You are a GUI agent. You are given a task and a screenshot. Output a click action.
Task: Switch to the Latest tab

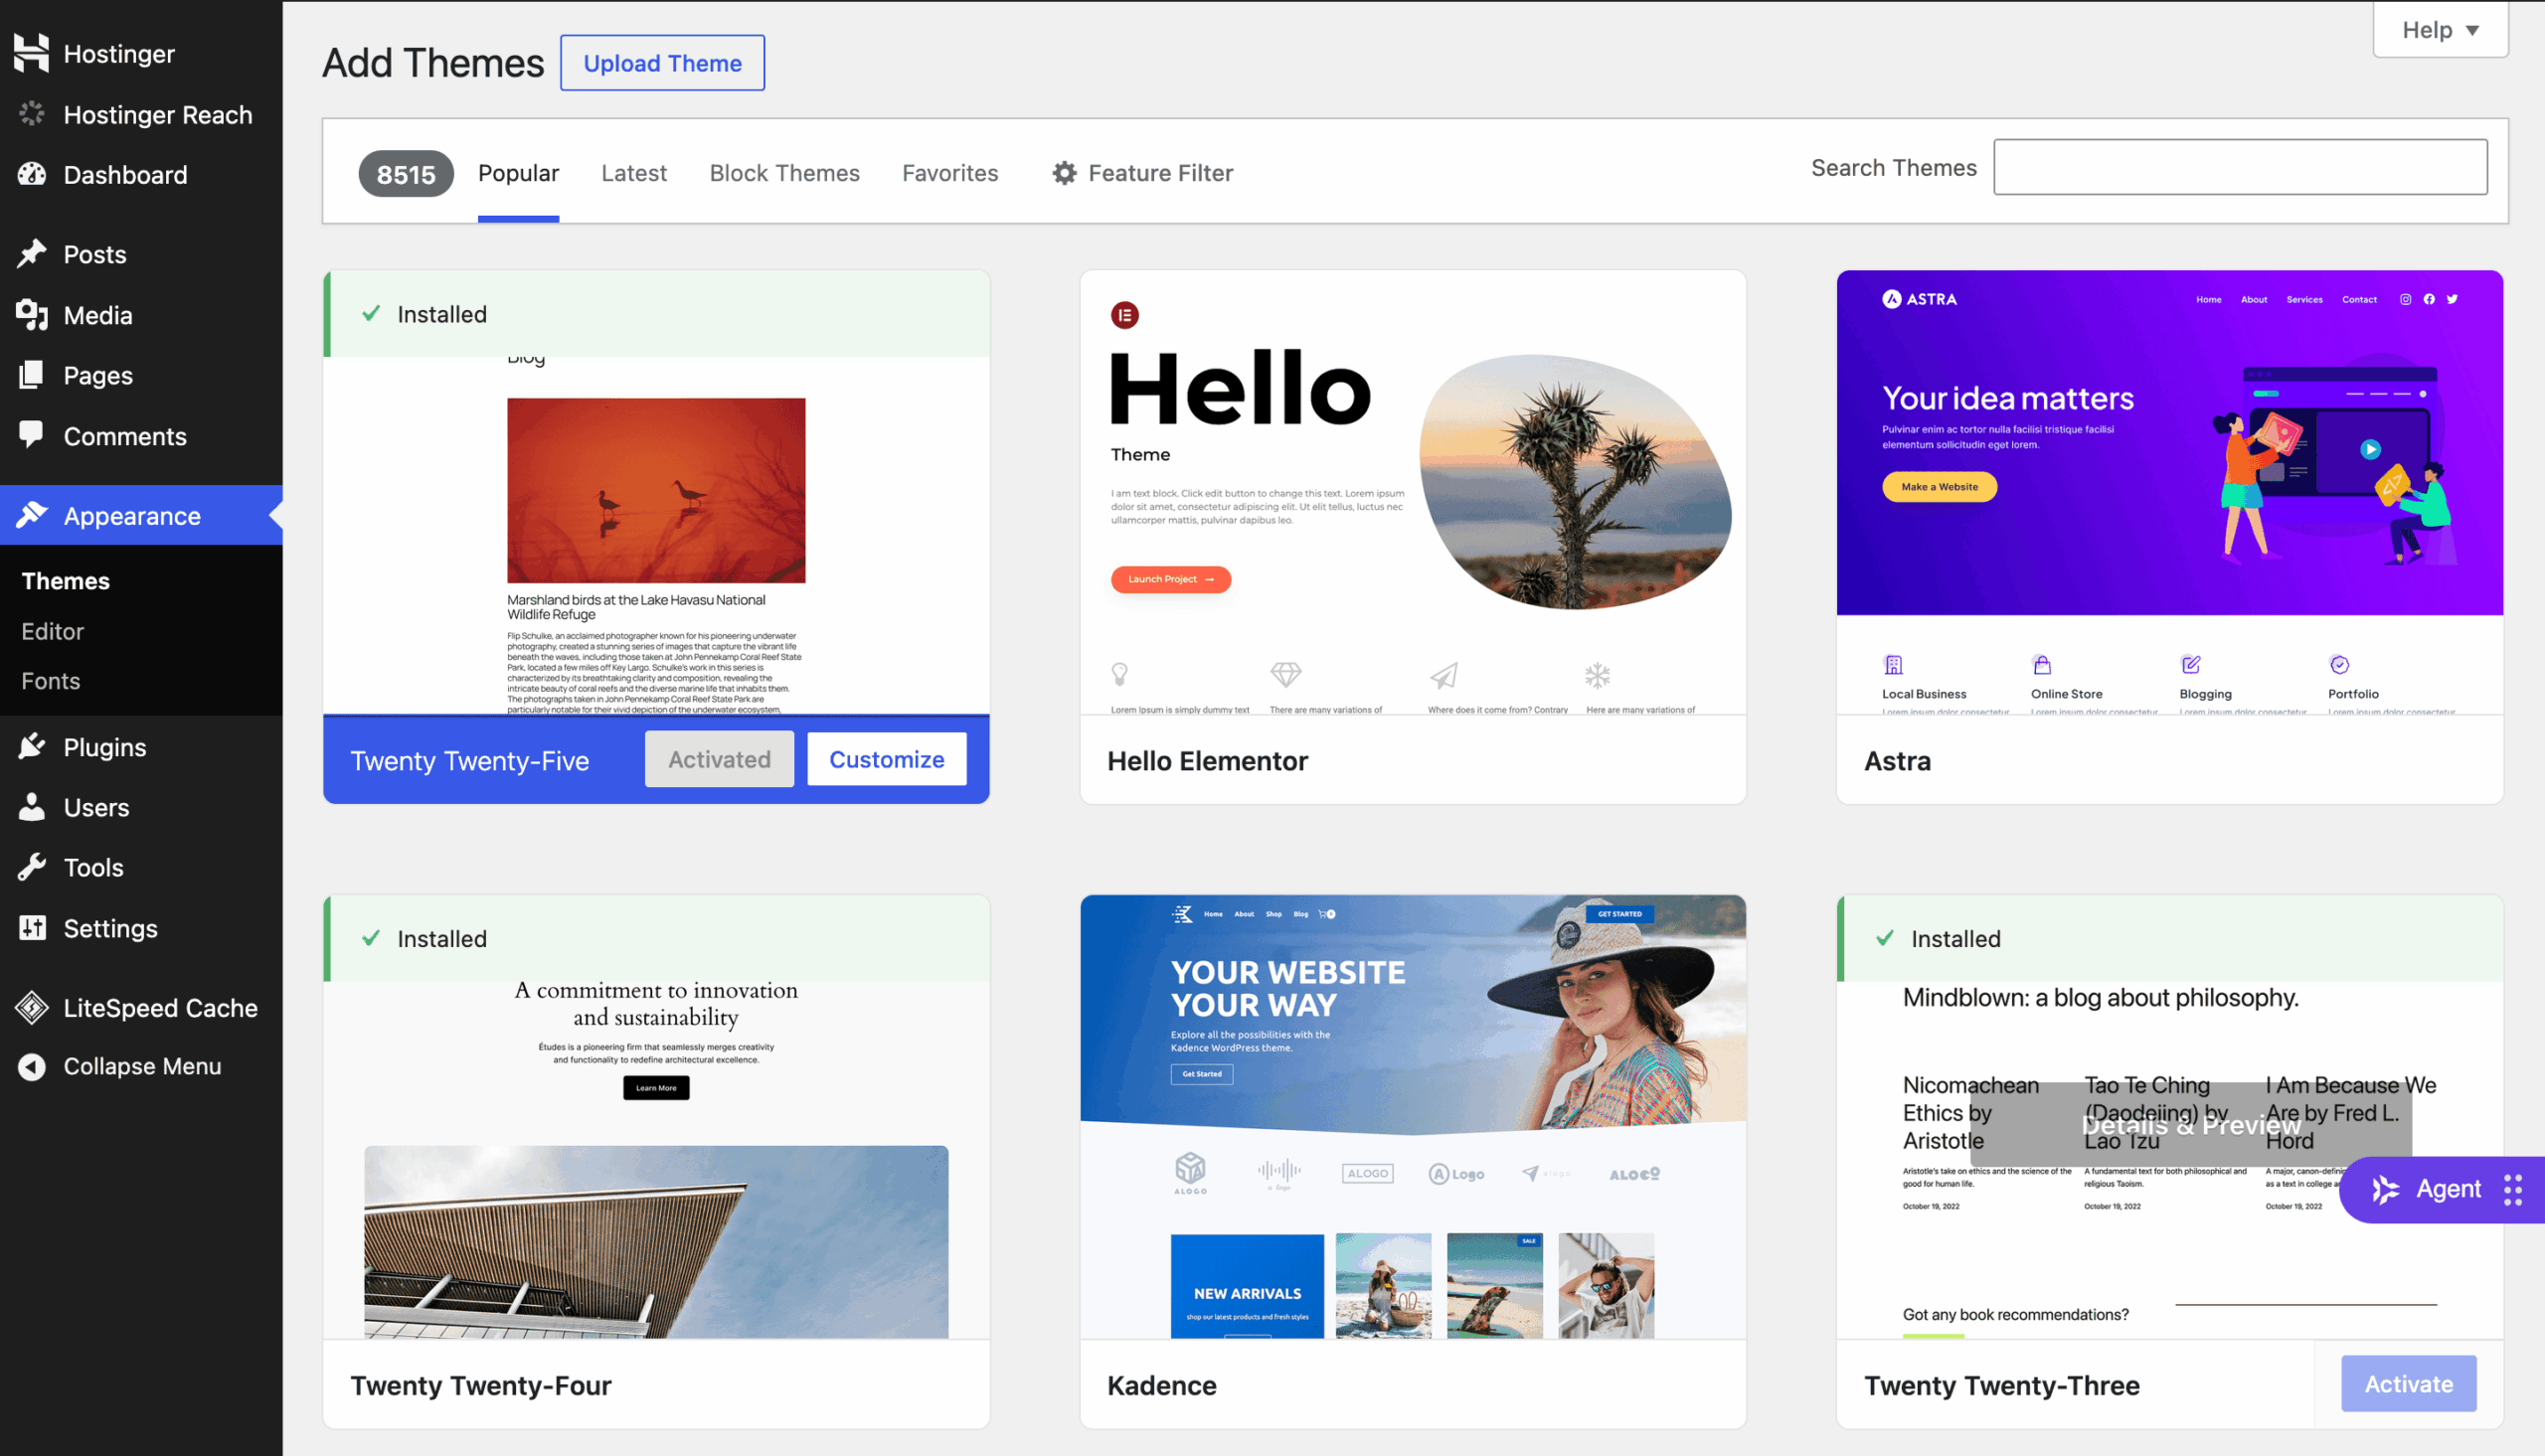pos(634,173)
